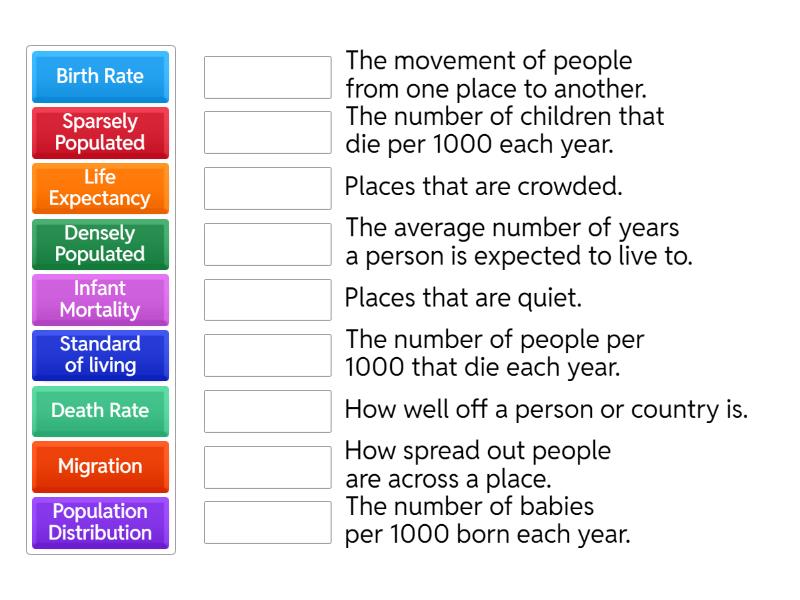Viewport: 800px width, 600px height.
Task: Select the Migration tile
Action: pyautogui.click(x=100, y=466)
